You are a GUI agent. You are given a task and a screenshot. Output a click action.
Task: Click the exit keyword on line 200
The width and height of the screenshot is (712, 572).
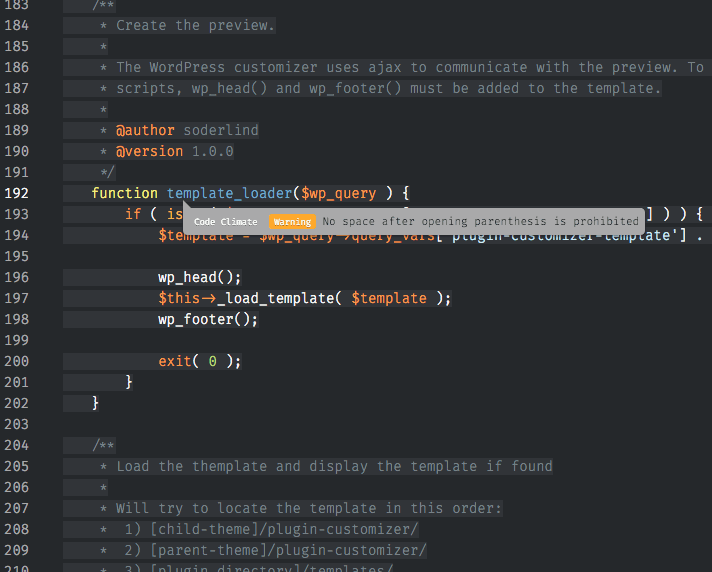175,361
